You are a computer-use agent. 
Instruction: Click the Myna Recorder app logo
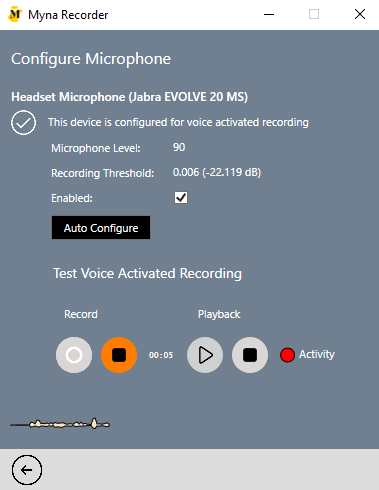(x=15, y=15)
